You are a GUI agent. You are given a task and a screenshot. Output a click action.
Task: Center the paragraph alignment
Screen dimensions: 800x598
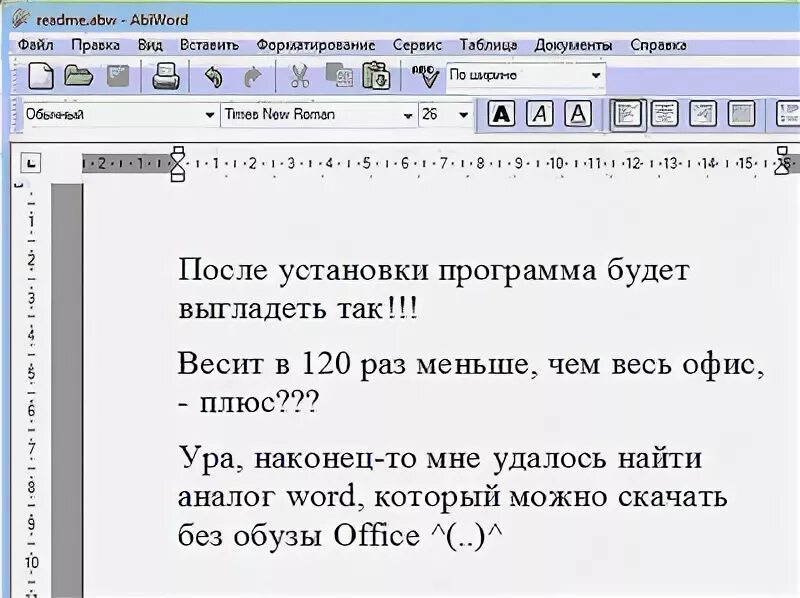click(x=664, y=113)
